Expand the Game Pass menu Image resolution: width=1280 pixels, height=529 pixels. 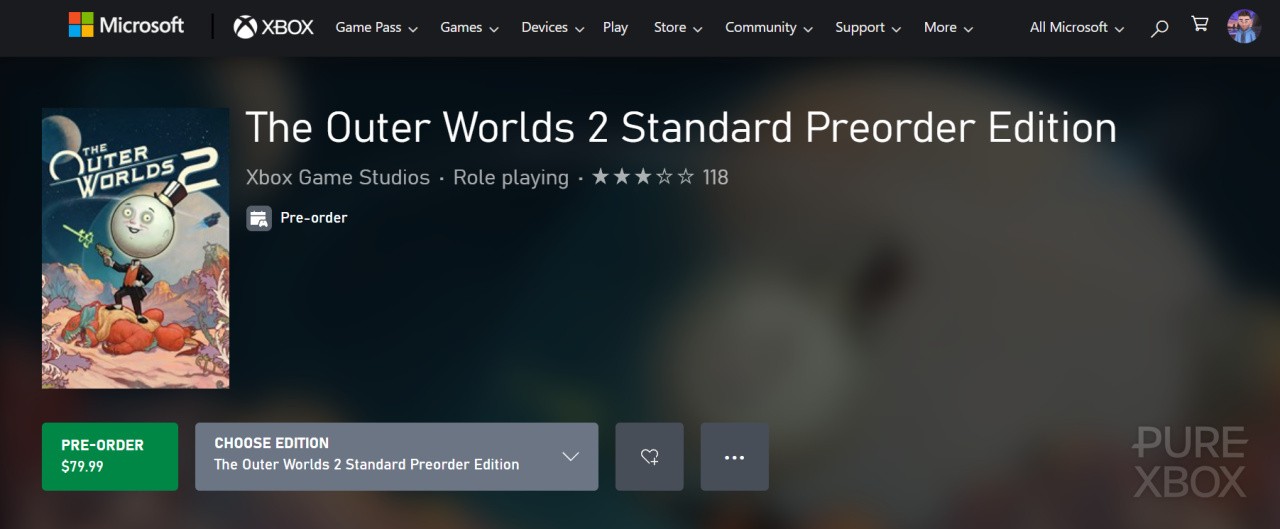point(376,28)
